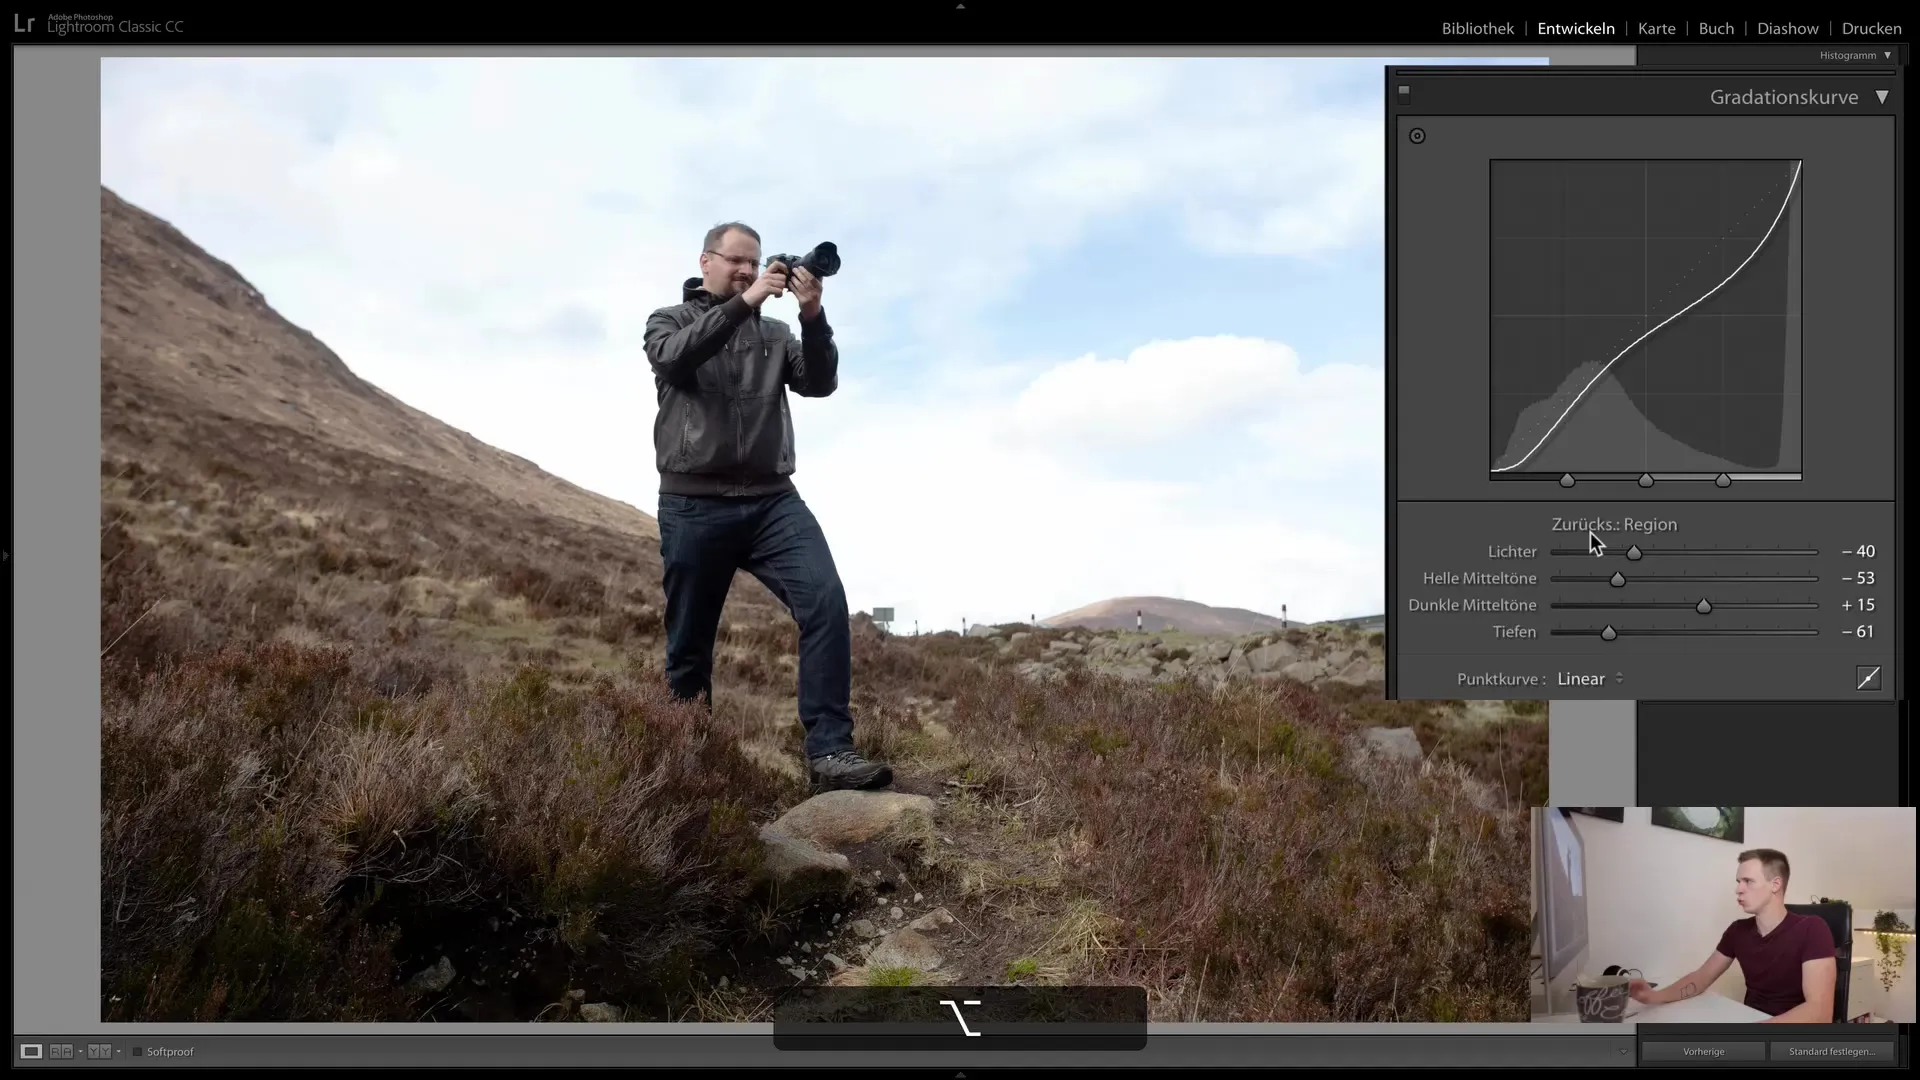The width and height of the screenshot is (1920, 1080).
Task: Click the Vorherige button
Action: pos(1703,1051)
